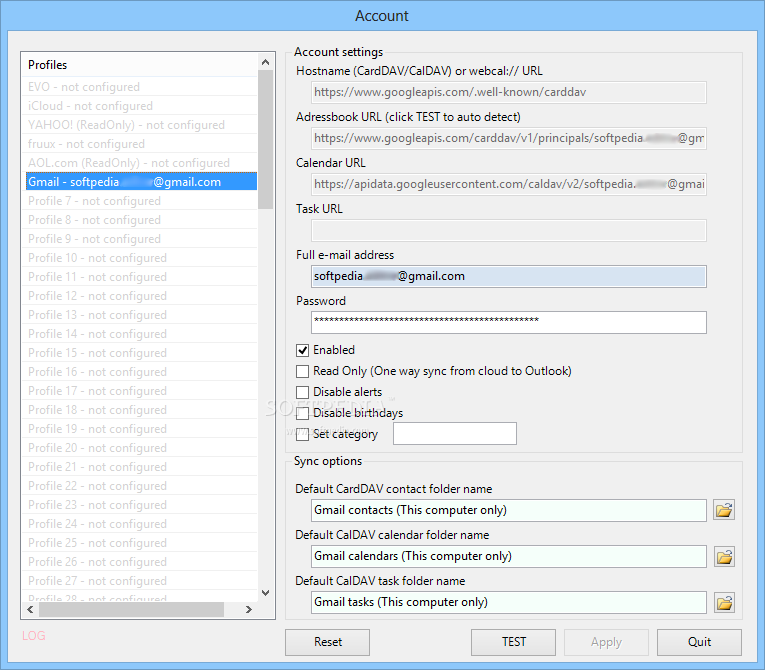Select Profile 20 - not configured

(139, 448)
